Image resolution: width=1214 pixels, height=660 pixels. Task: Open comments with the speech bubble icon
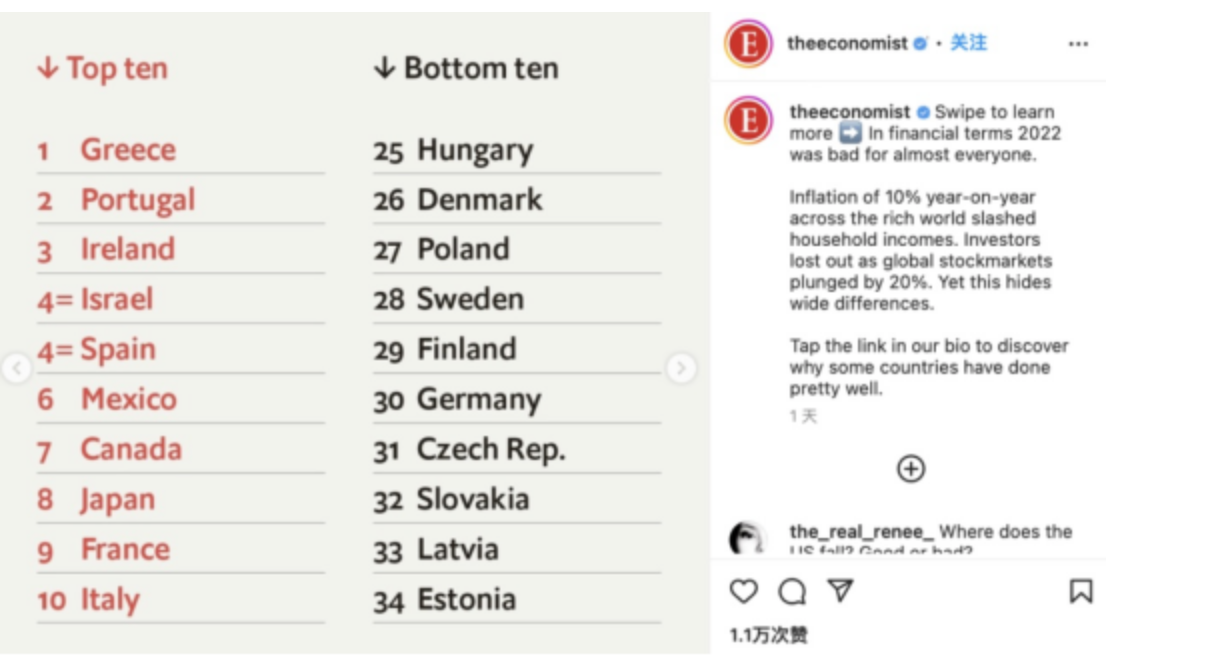click(792, 592)
